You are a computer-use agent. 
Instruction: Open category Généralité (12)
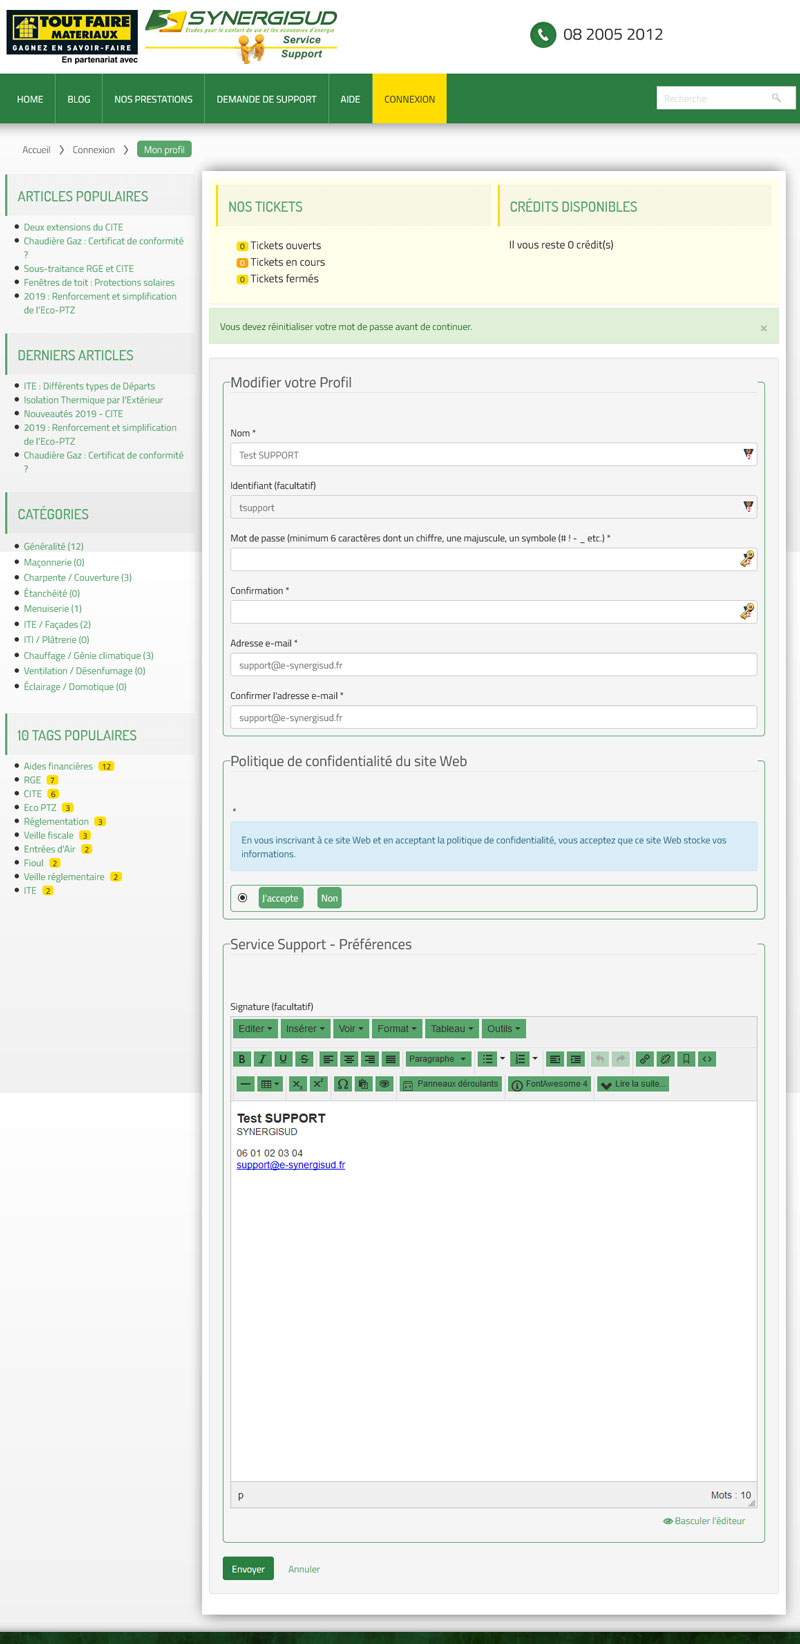point(54,546)
